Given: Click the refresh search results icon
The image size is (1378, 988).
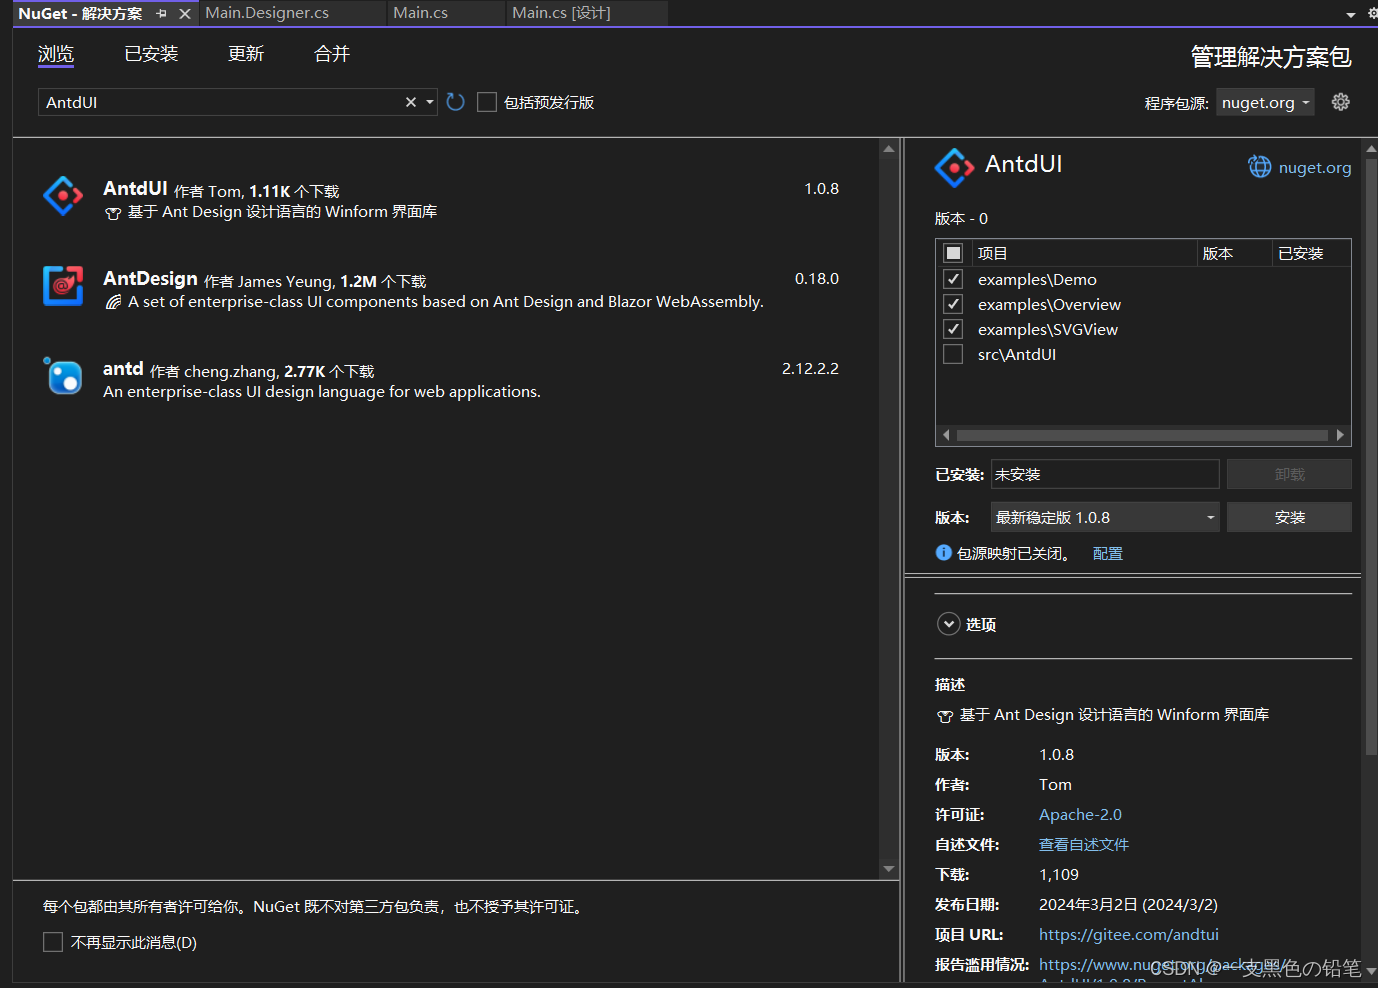Looking at the screenshot, I should 455,101.
